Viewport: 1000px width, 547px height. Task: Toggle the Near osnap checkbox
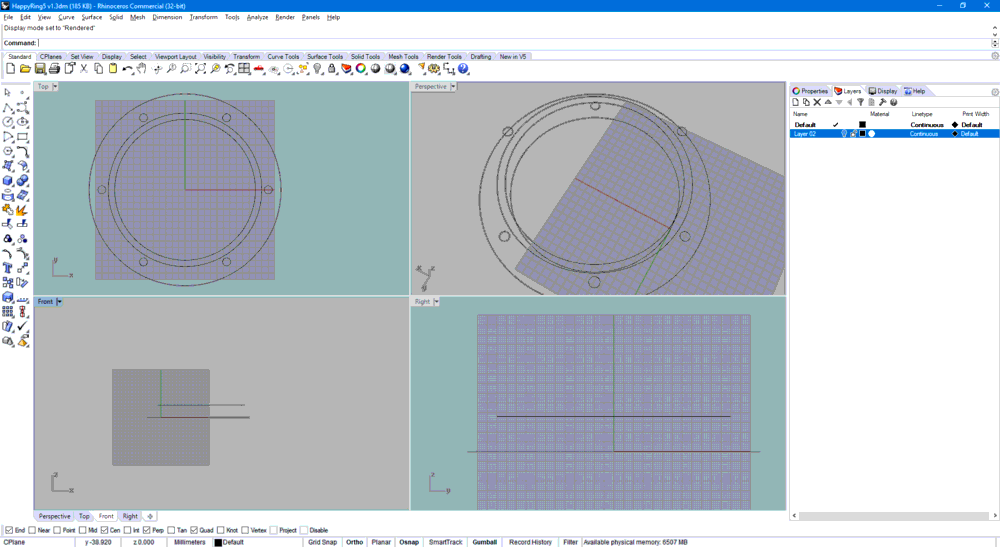(32, 530)
